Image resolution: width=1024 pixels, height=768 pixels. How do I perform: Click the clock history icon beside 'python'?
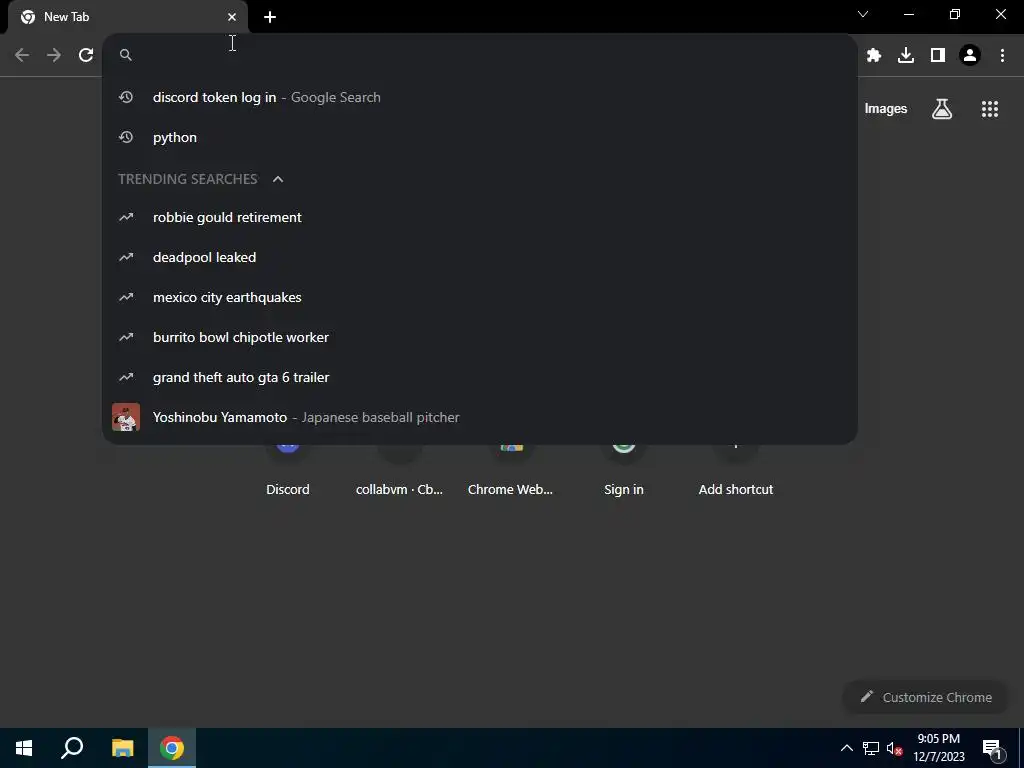coord(126,137)
